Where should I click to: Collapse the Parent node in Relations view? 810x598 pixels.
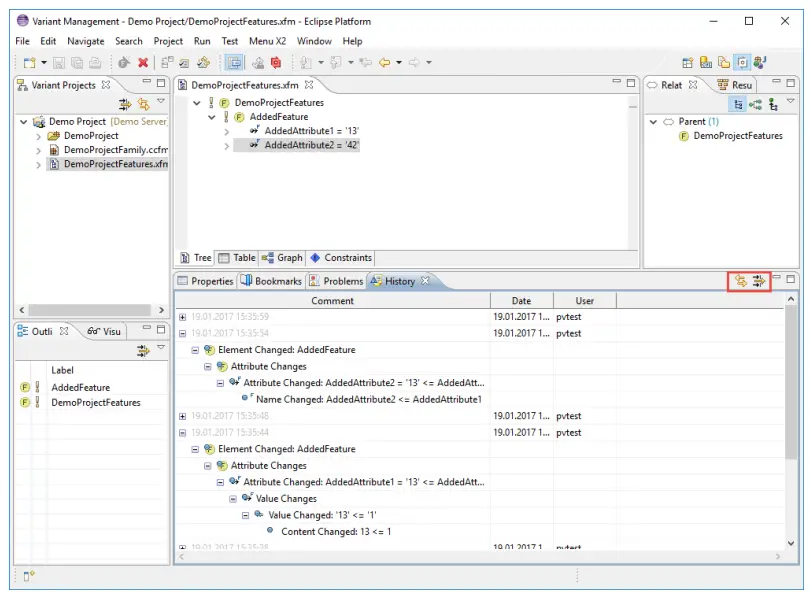pos(653,122)
